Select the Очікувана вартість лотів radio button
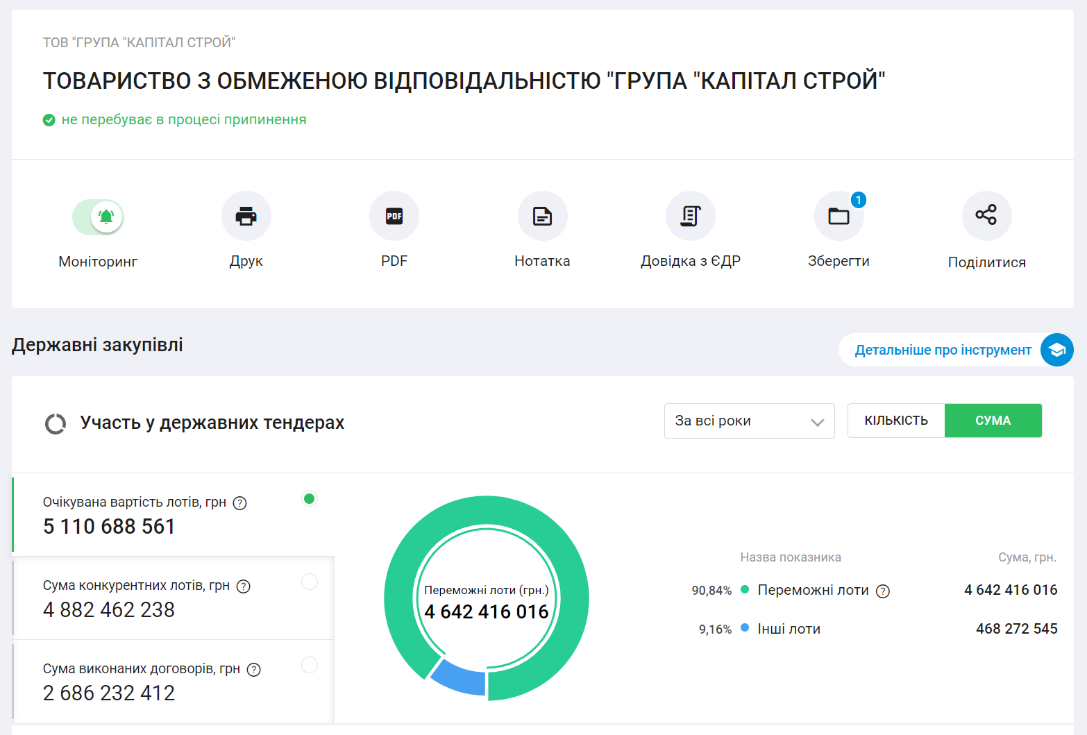The width and height of the screenshot is (1087, 735). point(309,498)
